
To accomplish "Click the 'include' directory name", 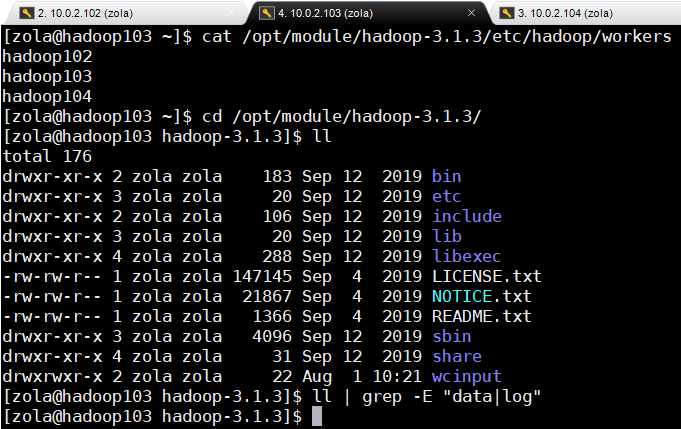I will click(x=467, y=216).
